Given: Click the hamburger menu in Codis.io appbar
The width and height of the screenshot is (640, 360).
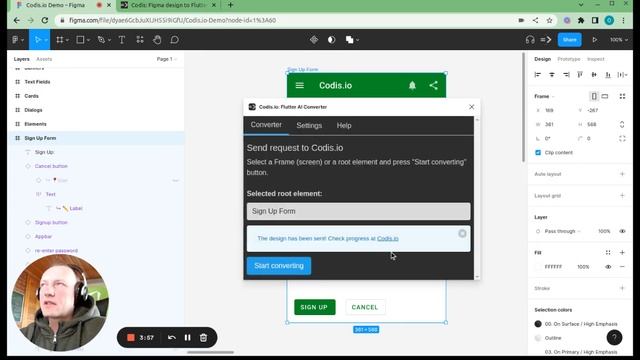Looking at the screenshot, I should 300,85.
